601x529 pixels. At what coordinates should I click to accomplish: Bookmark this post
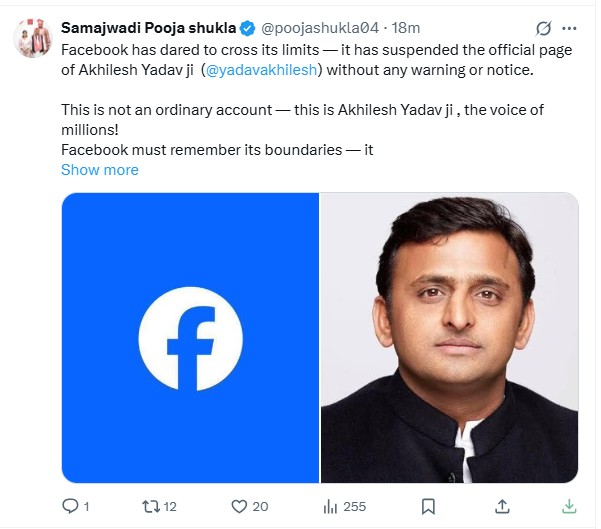pos(427,506)
